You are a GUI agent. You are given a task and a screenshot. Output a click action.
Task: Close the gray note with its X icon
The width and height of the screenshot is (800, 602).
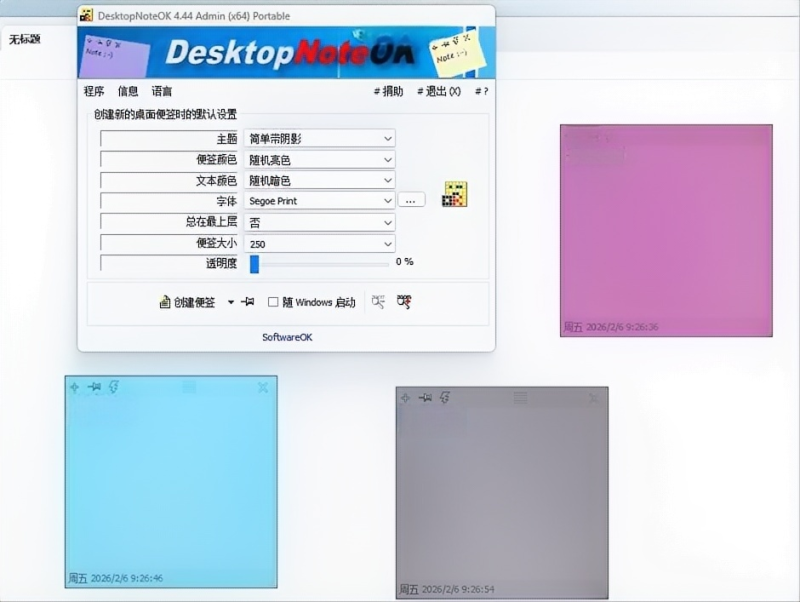pos(594,398)
